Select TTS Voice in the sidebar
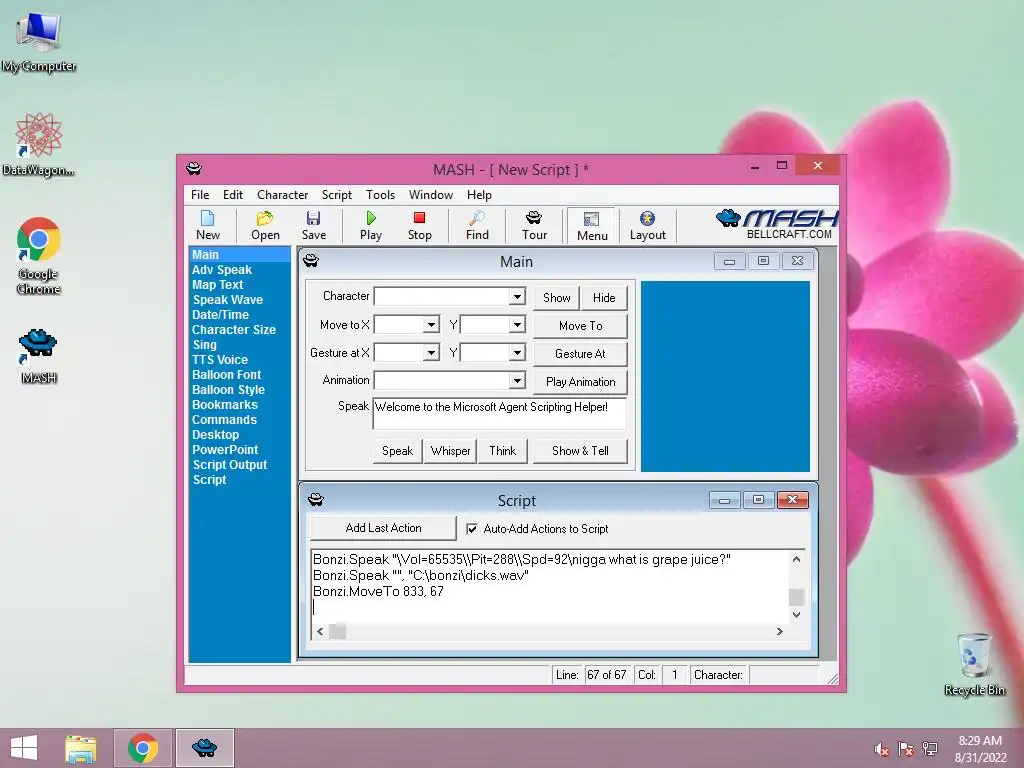 pyautogui.click(x=219, y=360)
